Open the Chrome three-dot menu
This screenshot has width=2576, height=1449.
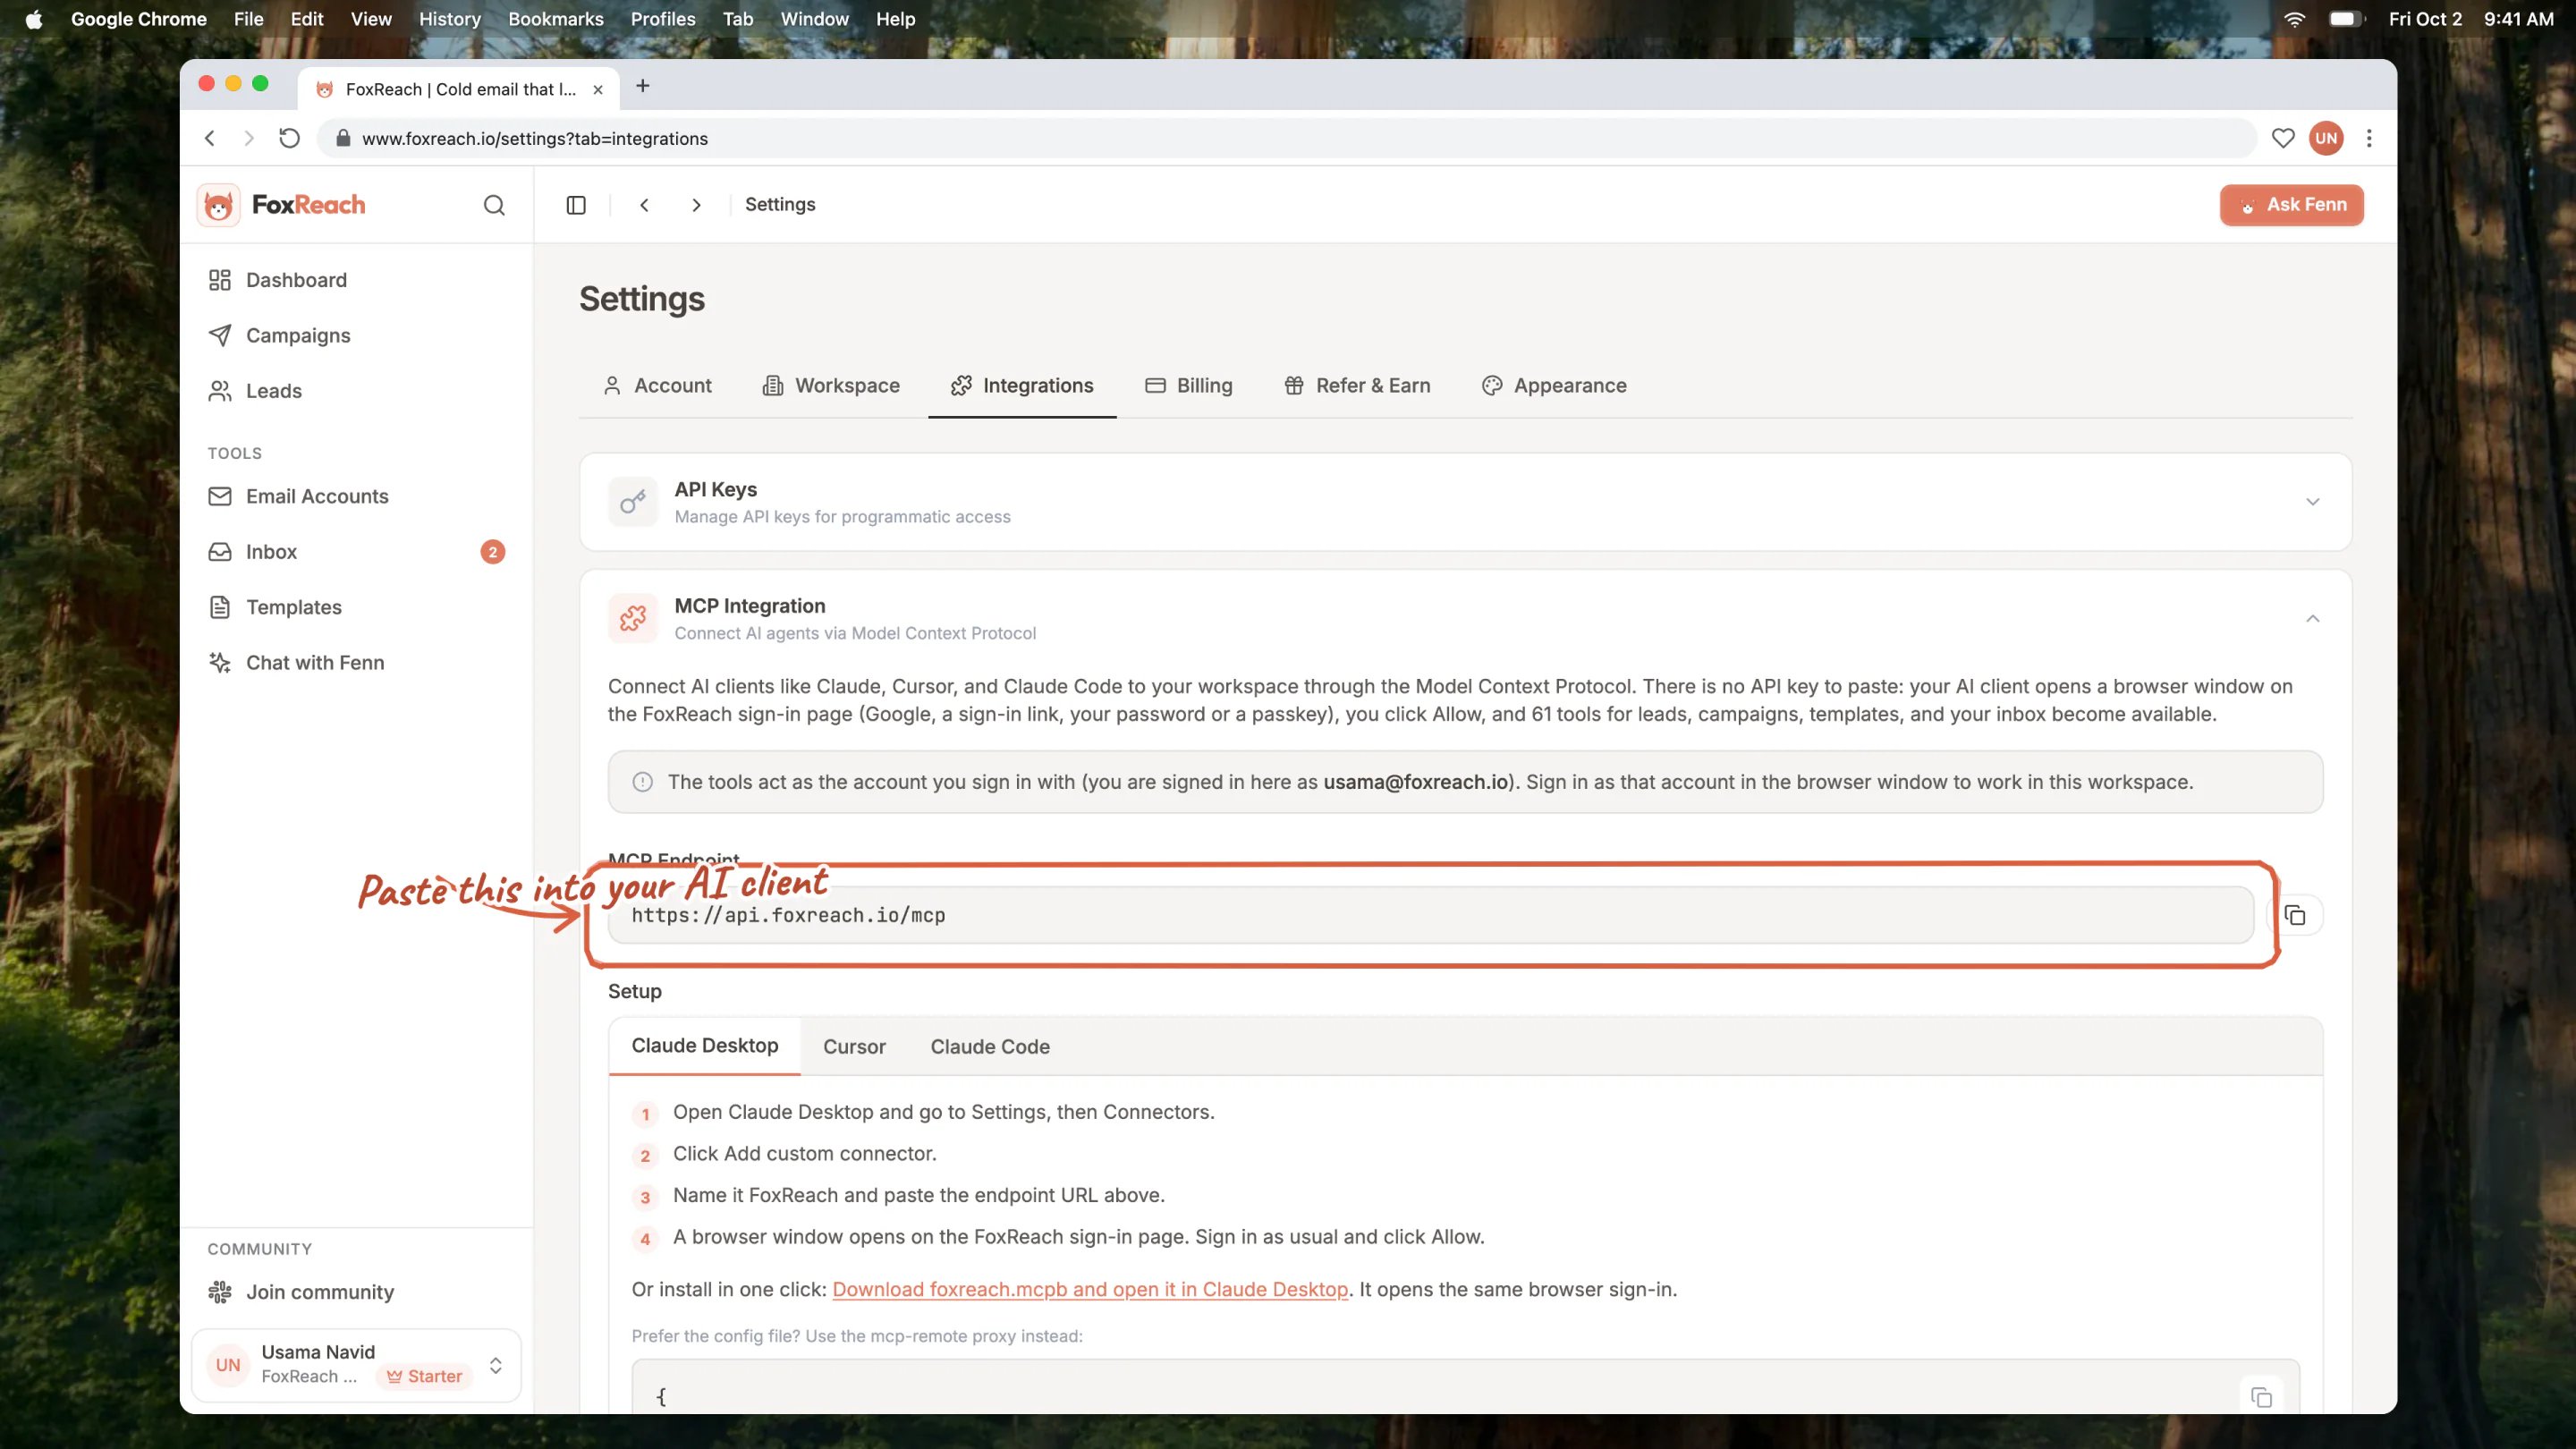click(2368, 138)
